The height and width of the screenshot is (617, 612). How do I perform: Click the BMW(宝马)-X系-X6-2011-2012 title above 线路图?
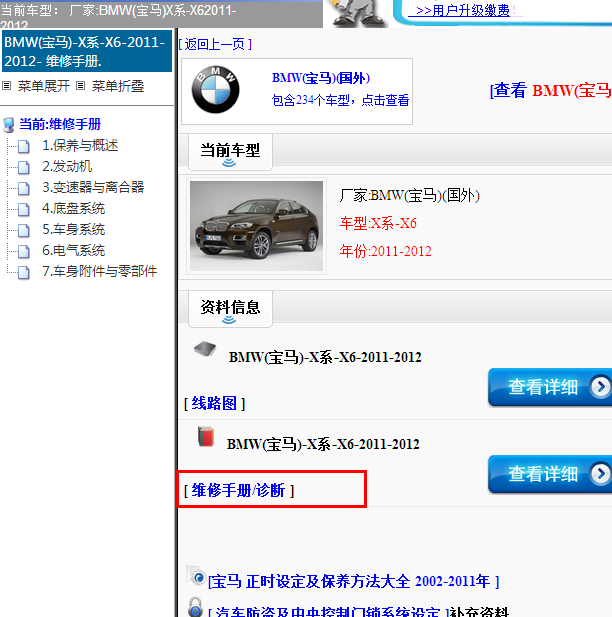(325, 357)
